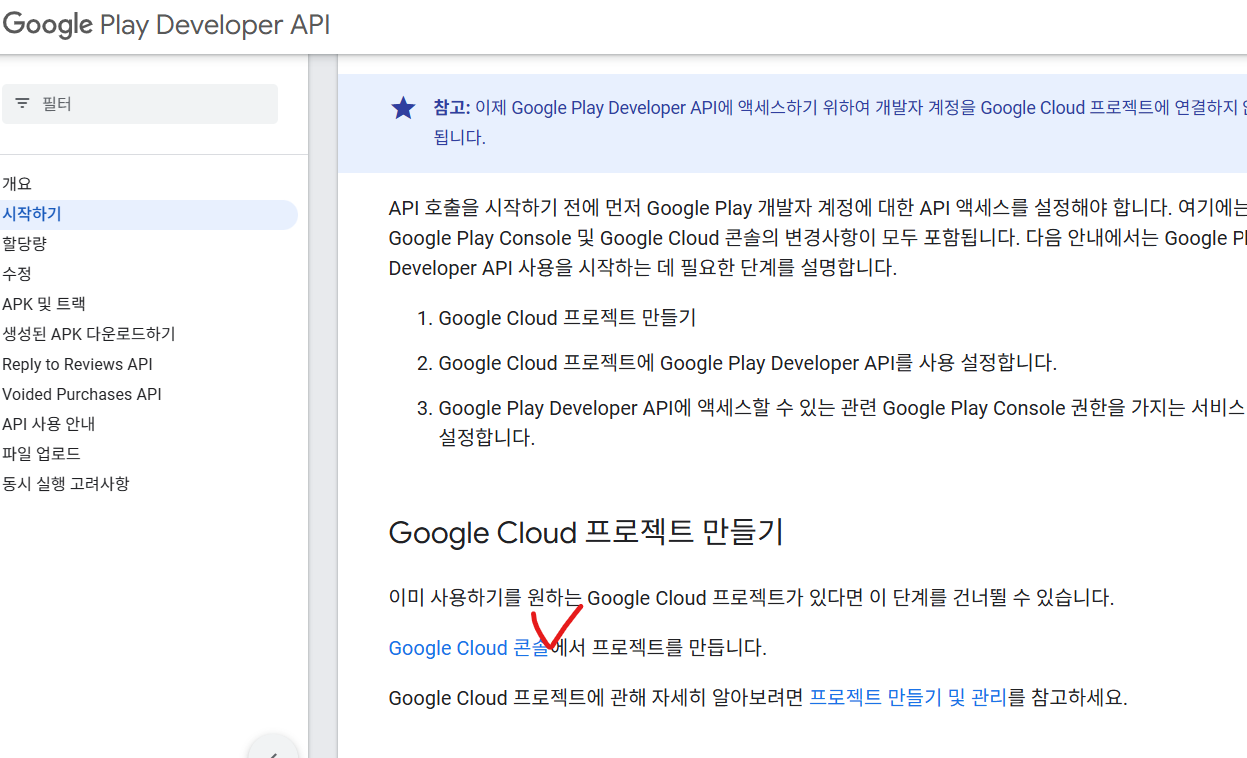Image resolution: width=1247 pixels, height=758 pixels.
Task: Open 할당량 page in sidebar
Action: coord(24,244)
